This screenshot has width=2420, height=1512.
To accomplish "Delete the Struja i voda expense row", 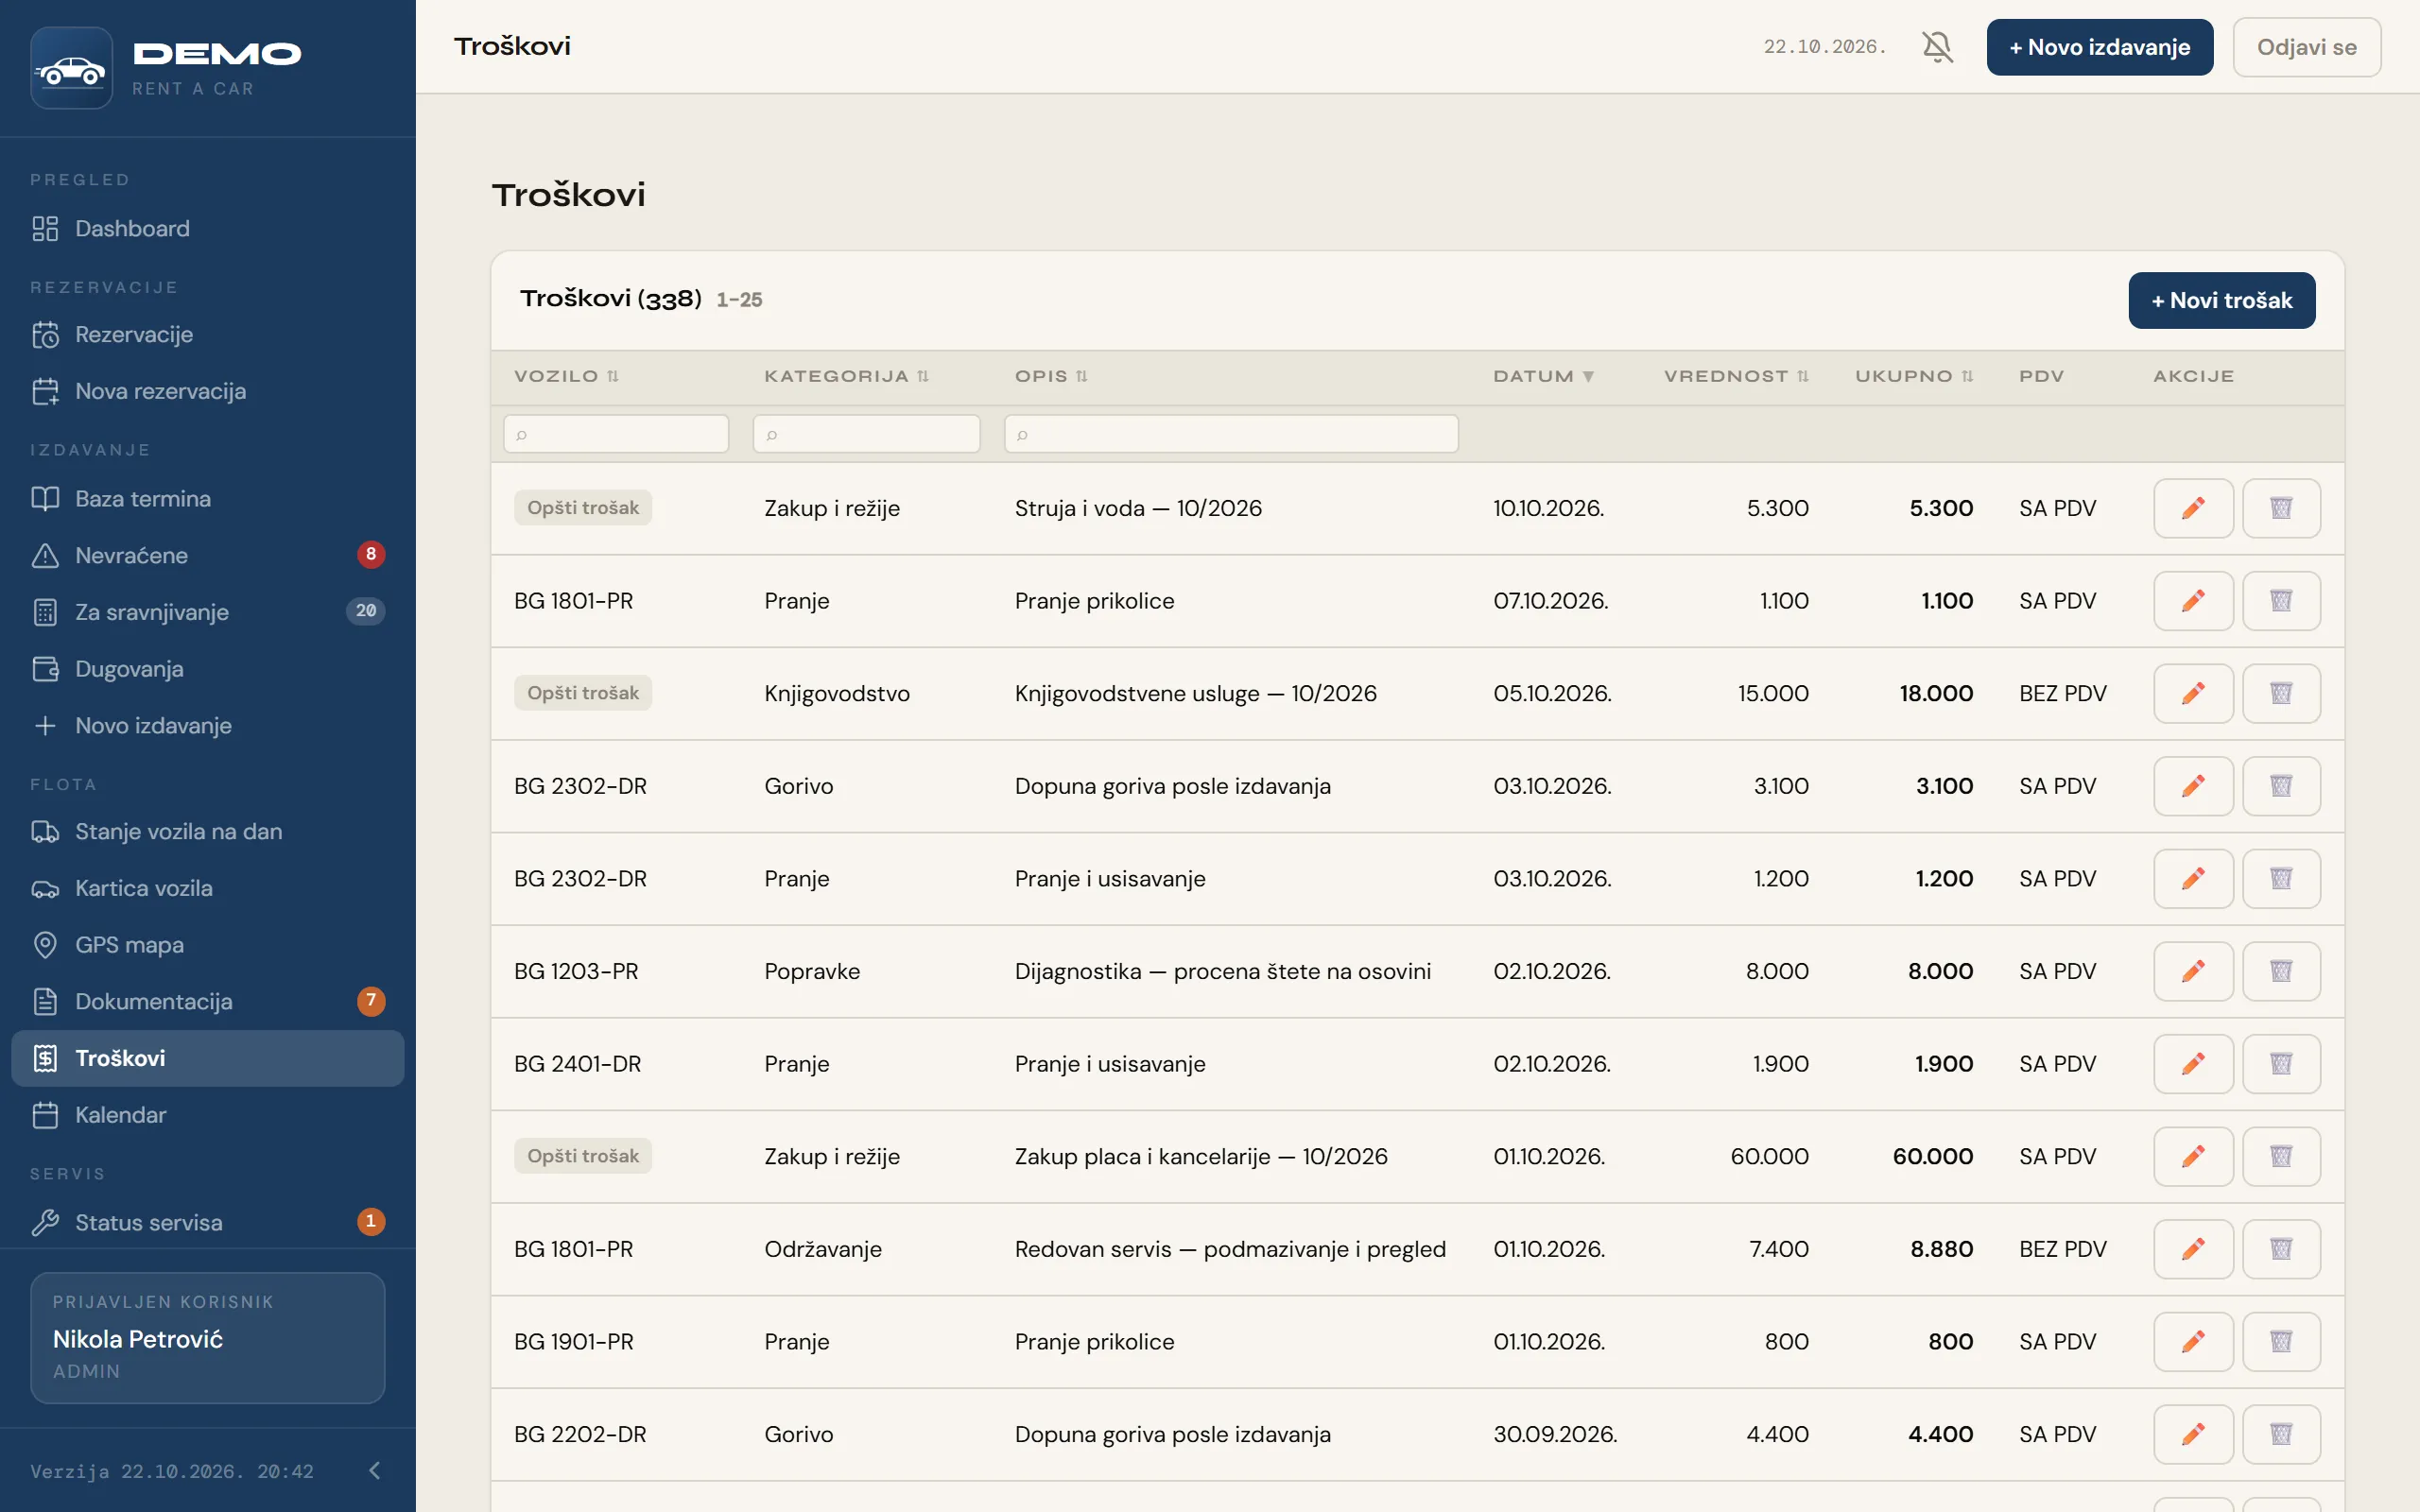I will pyautogui.click(x=2281, y=508).
